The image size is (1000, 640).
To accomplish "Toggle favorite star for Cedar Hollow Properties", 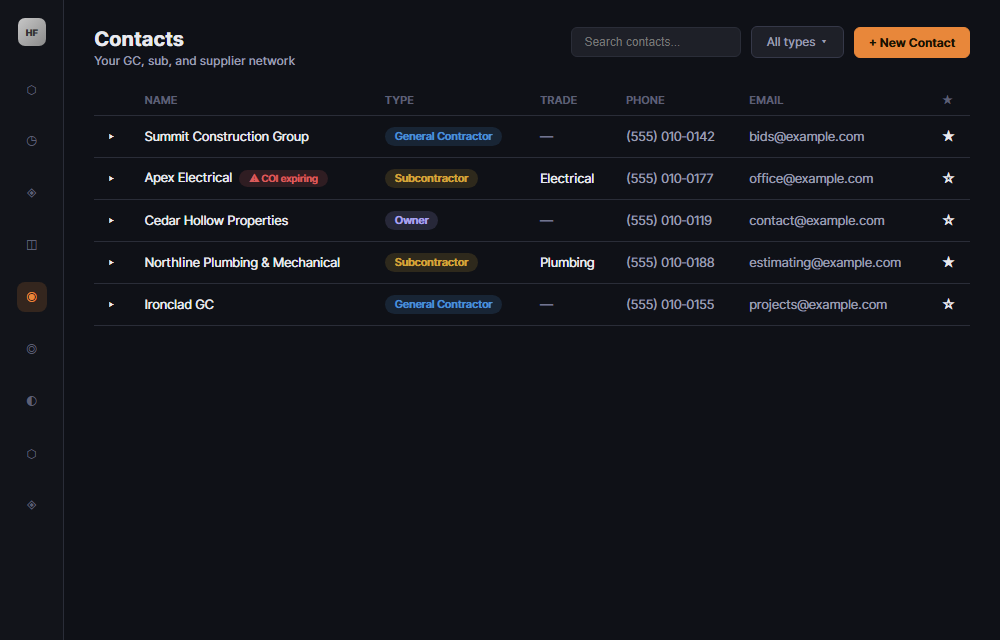I will 948,220.
